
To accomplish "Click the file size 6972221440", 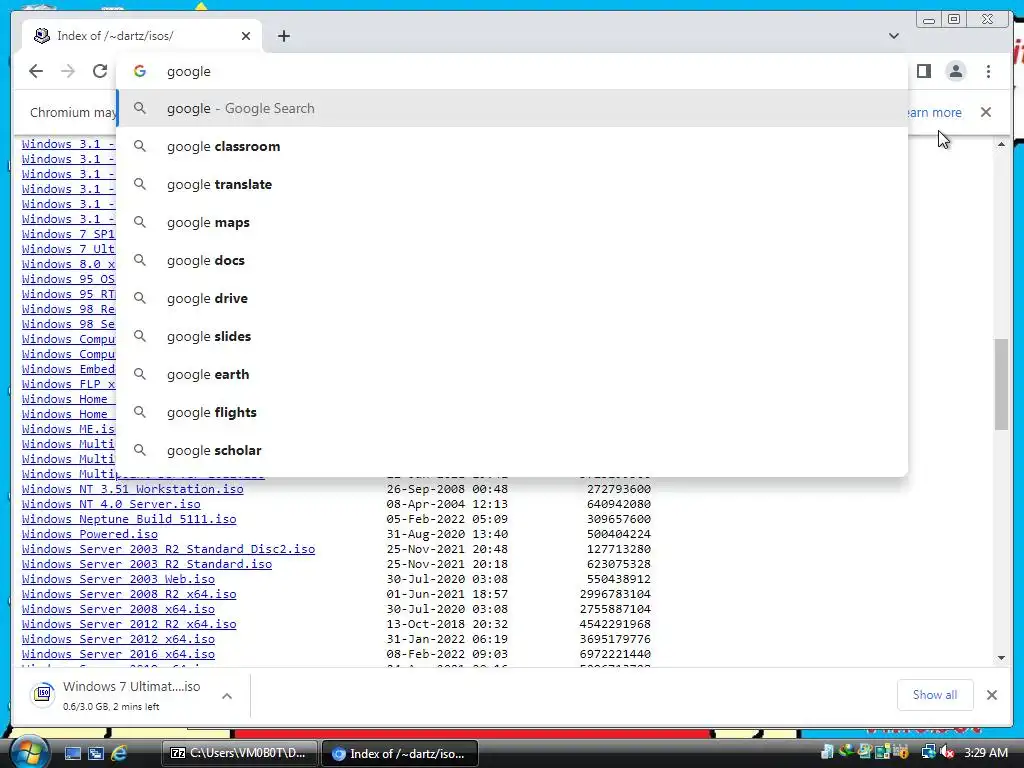I will click(x=615, y=654).
